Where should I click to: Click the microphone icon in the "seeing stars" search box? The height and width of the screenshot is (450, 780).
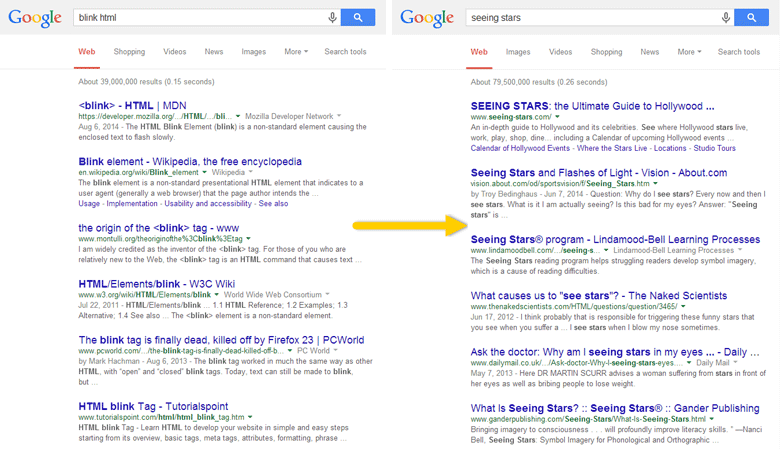click(726, 18)
